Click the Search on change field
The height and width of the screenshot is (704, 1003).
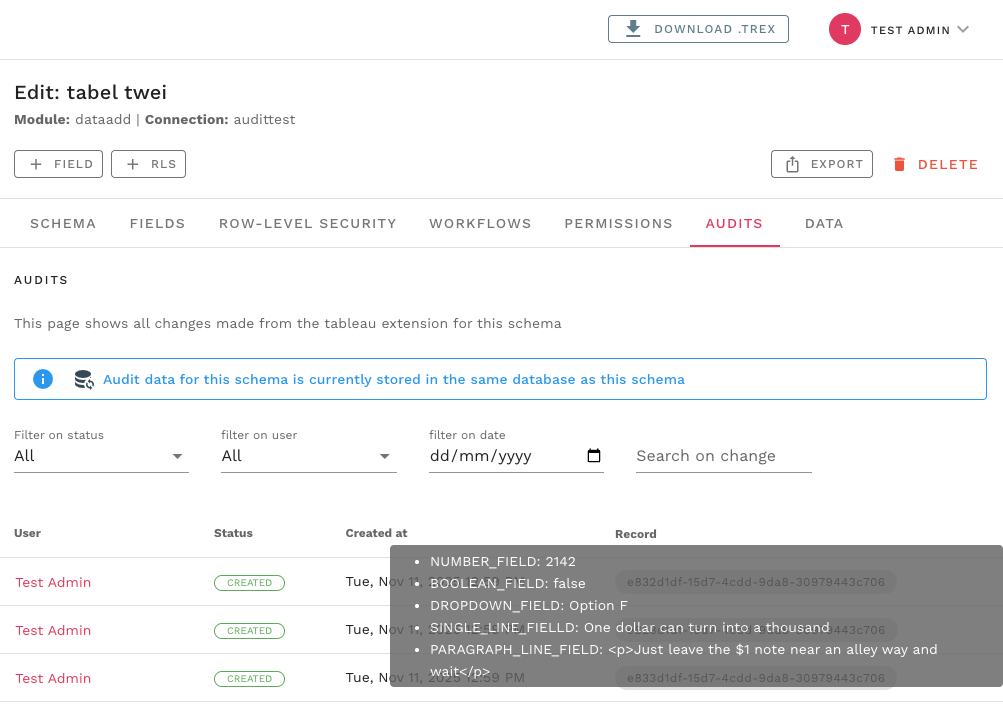pos(723,456)
